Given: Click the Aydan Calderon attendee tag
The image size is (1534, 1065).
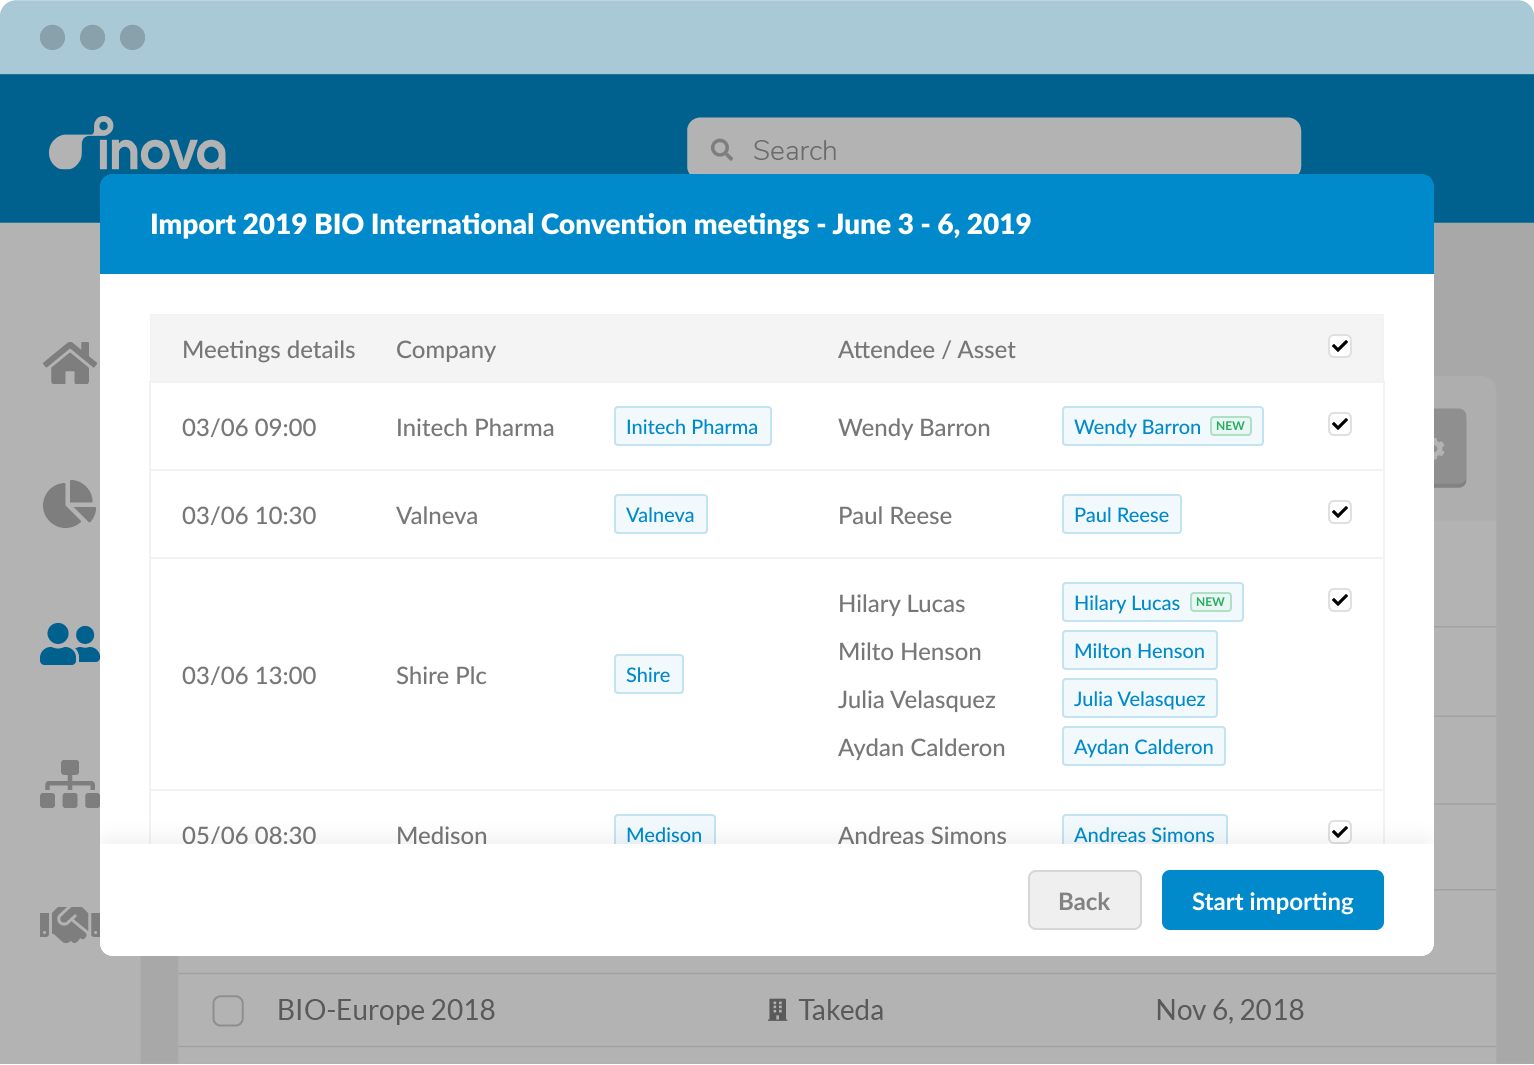Looking at the screenshot, I should (x=1143, y=747).
